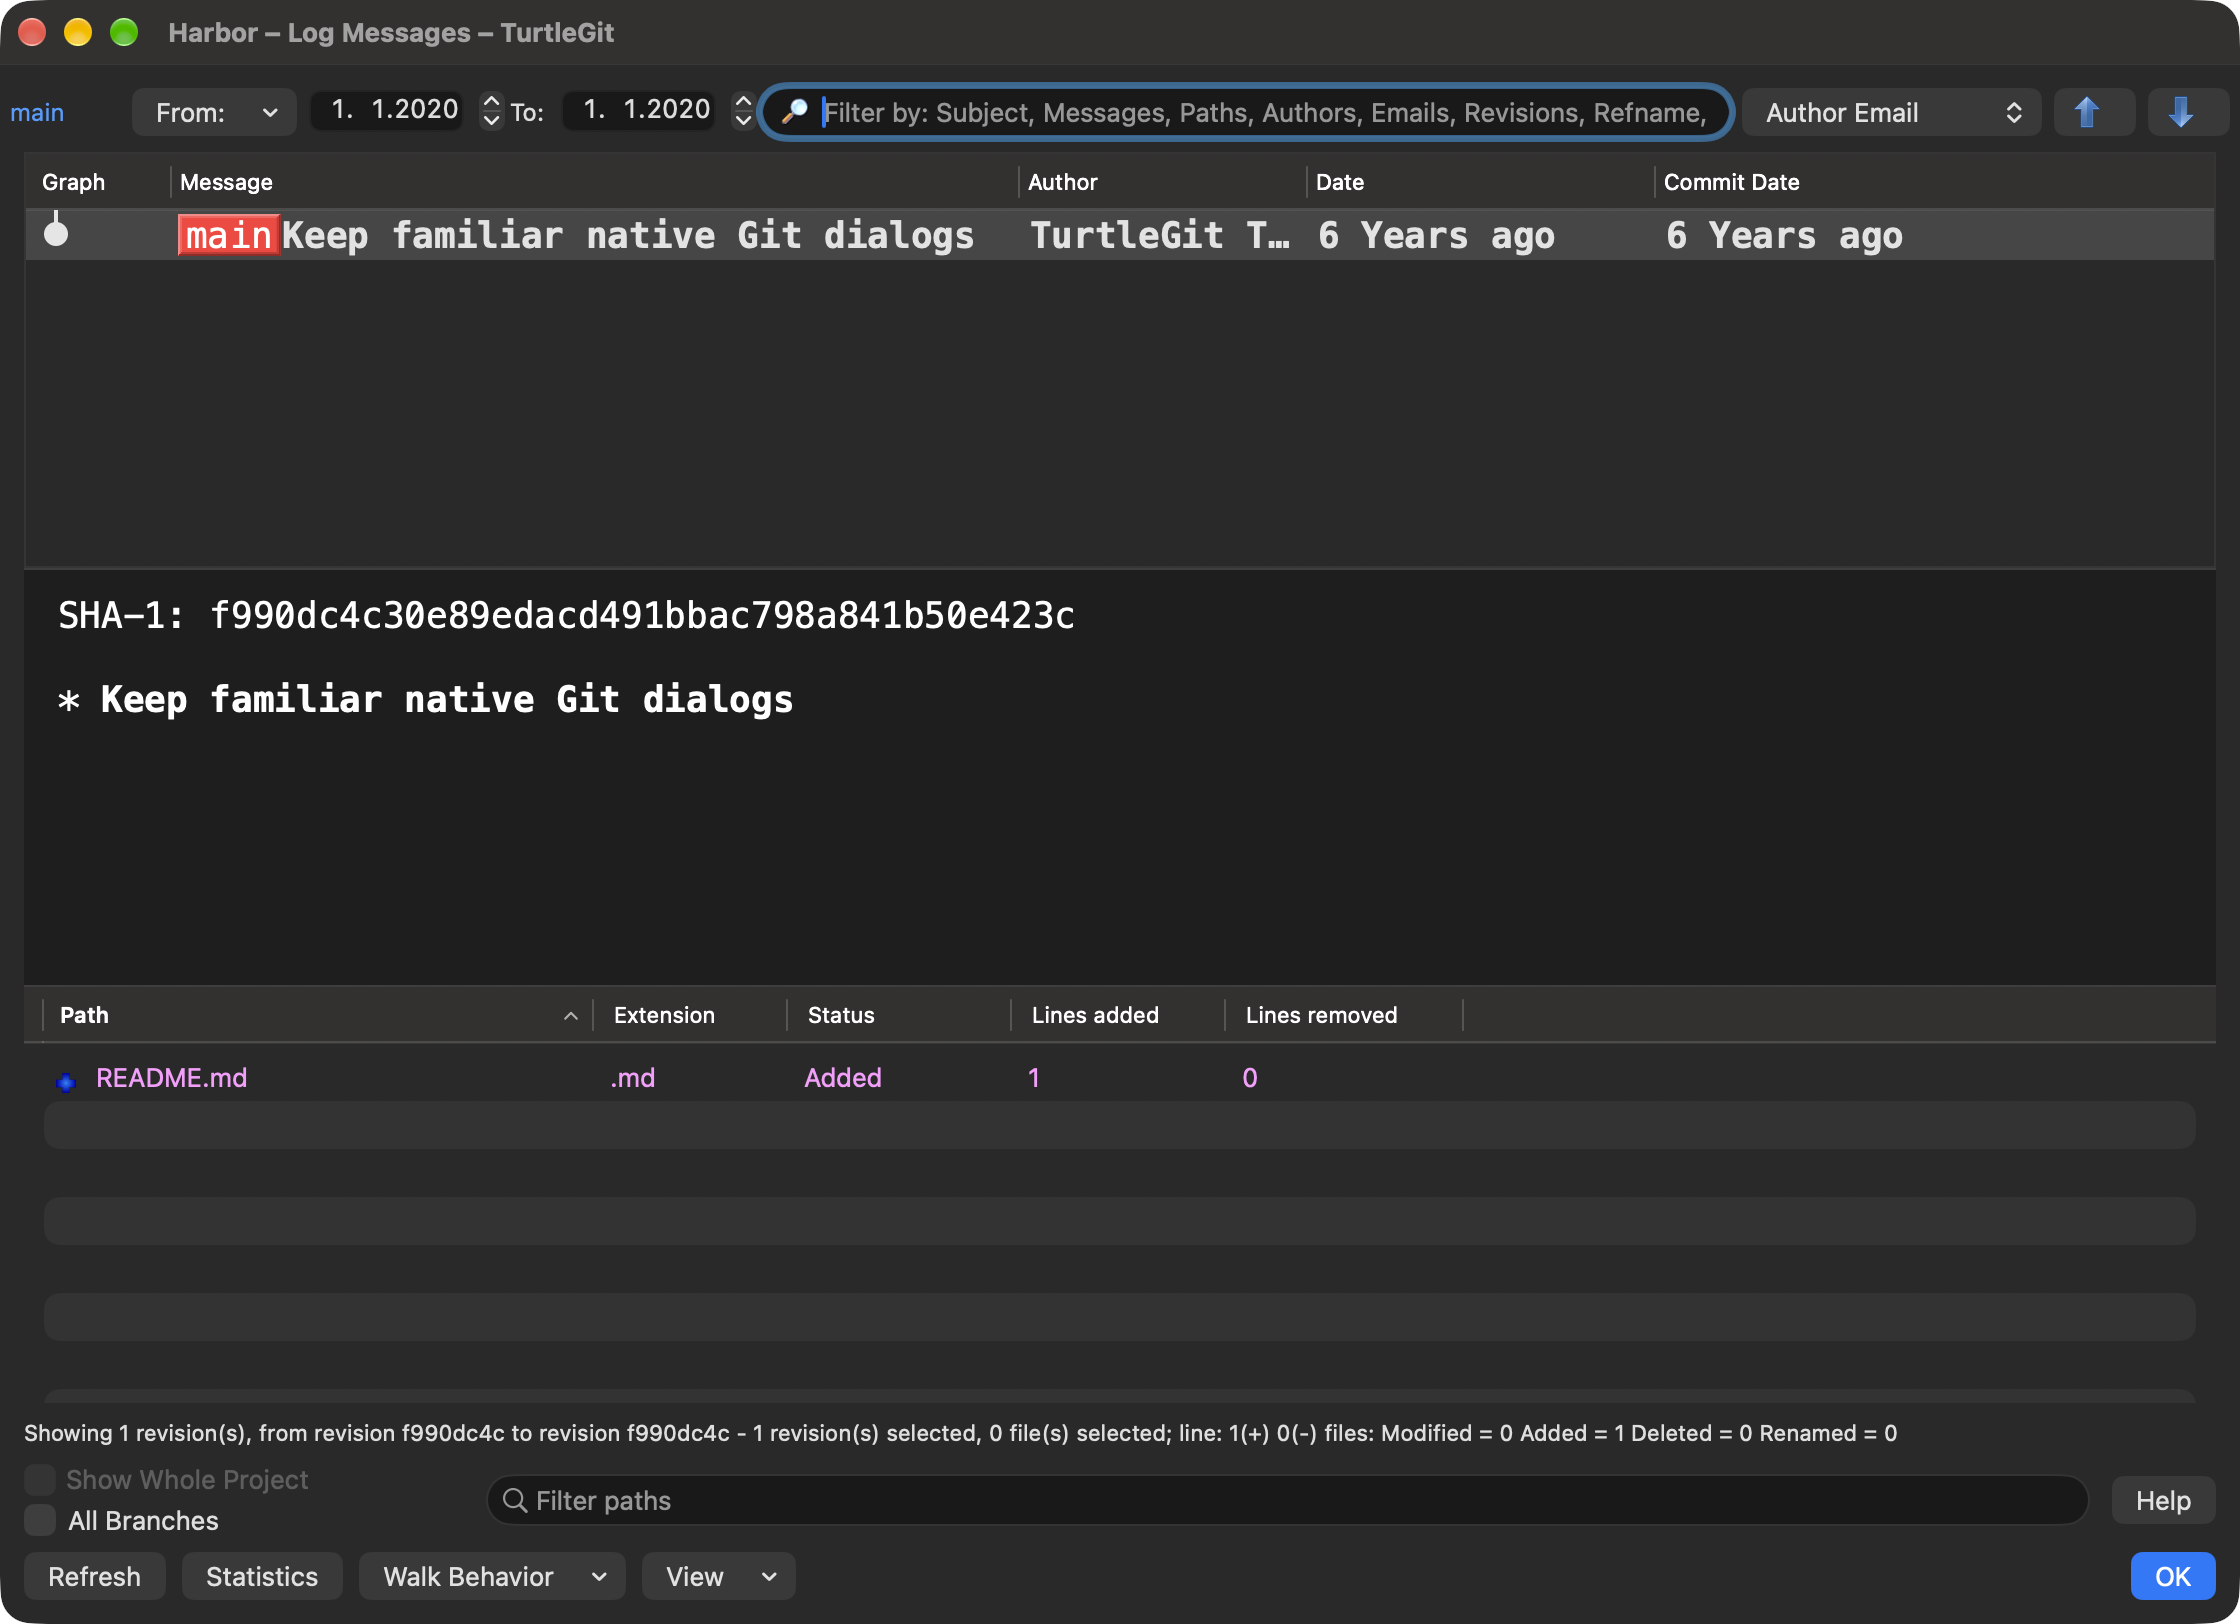Click the Path column sort arrow
The height and width of the screenshot is (1624, 2240).
571,1016
